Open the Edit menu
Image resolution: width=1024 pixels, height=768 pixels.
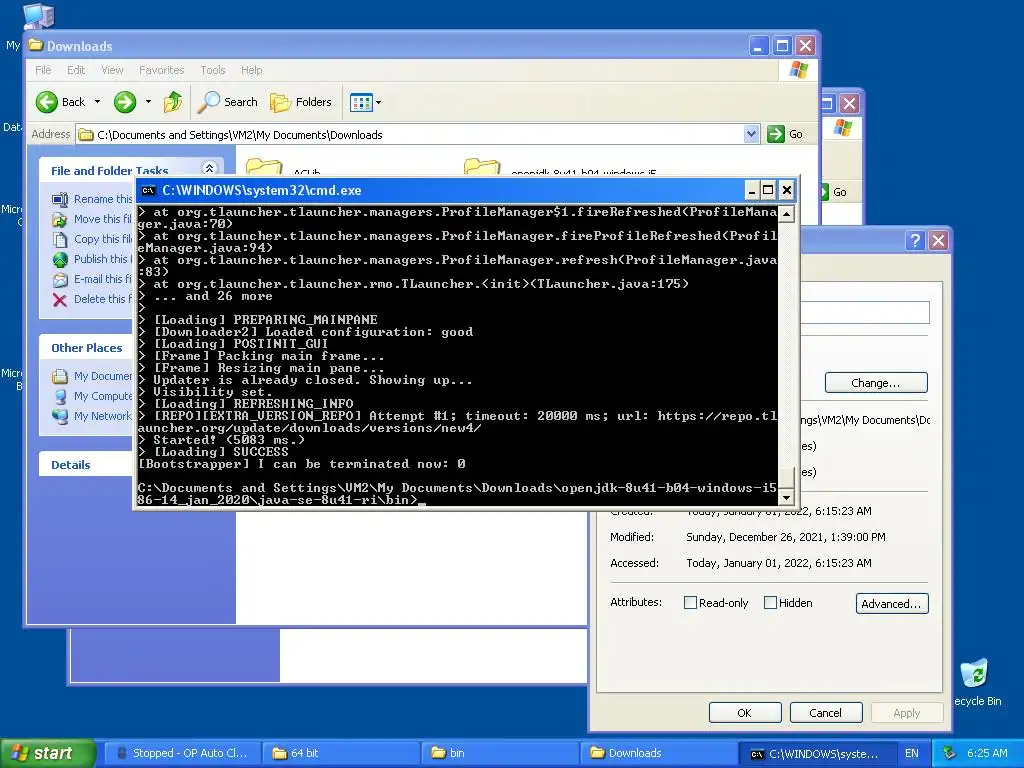pyautogui.click(x=76, y=70)
